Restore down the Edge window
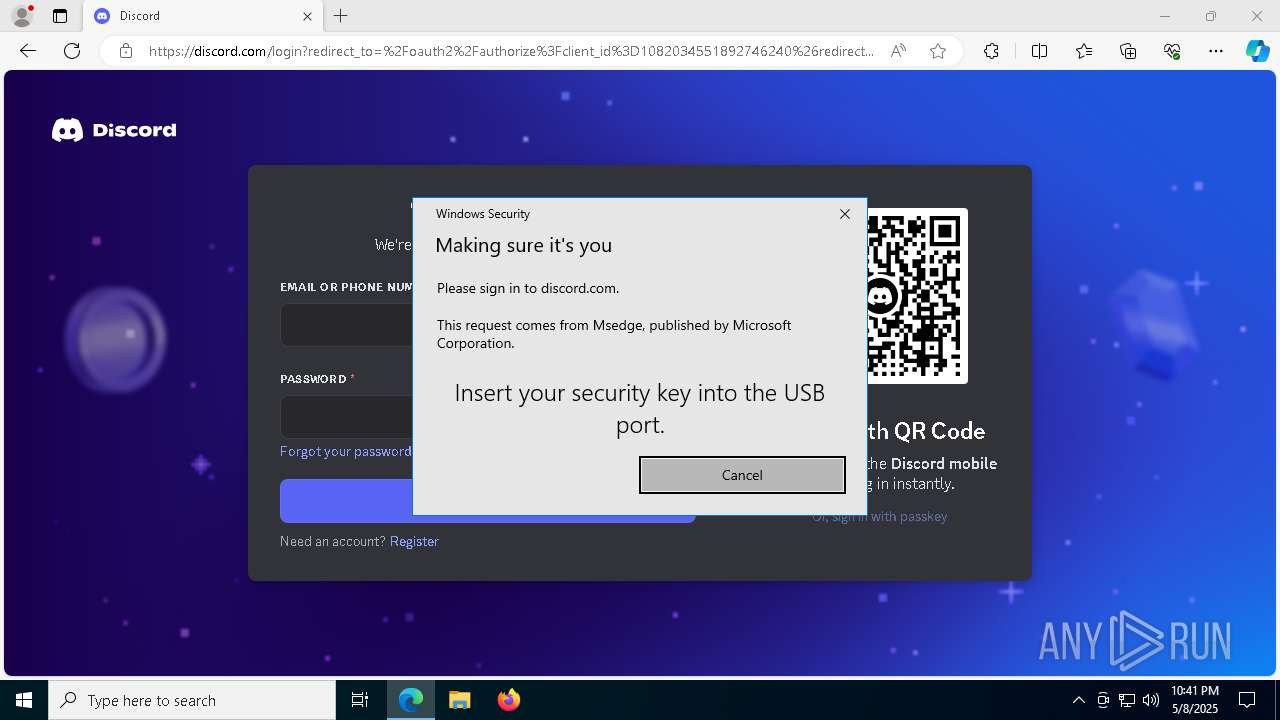The width and height of the screenshot is (1280, 720). coord(1211,16)
